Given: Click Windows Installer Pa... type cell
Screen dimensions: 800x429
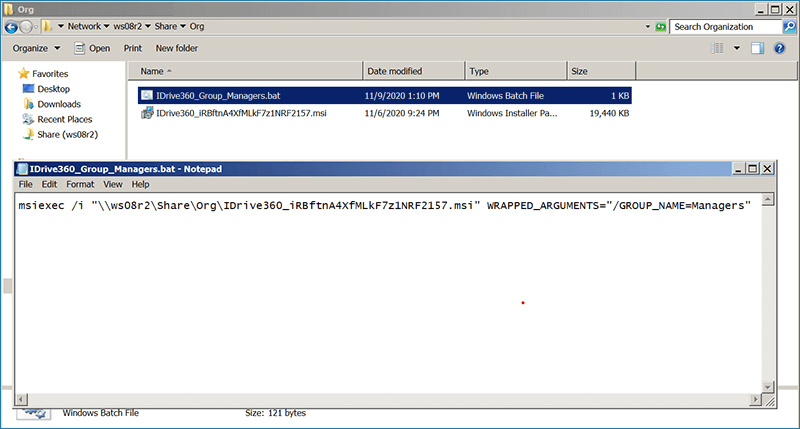Looking at the screenshot, I should (512, 113).
